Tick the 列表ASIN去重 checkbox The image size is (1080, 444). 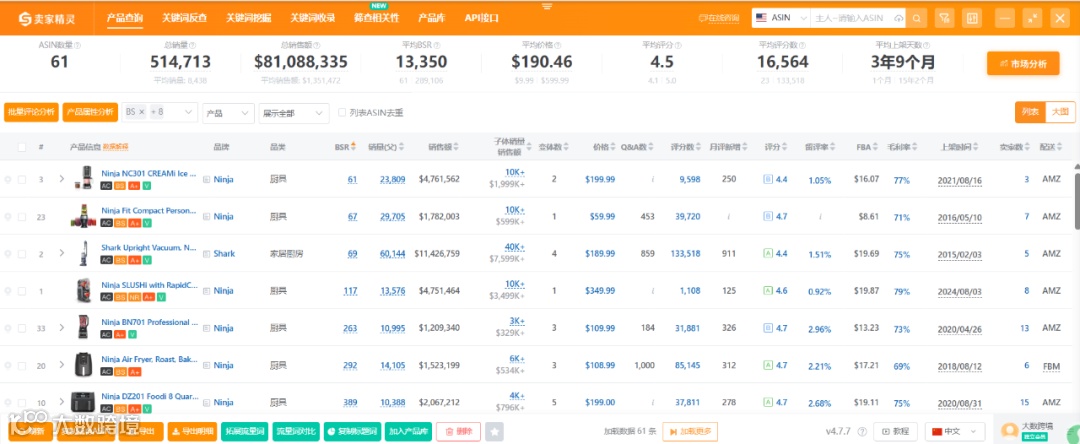coord(342,112)
